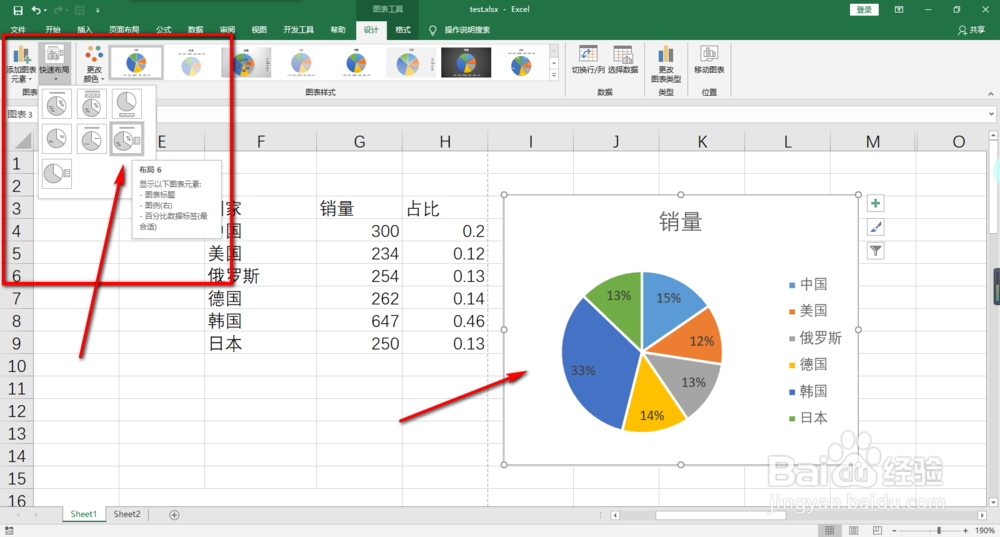The width and height of the screenshot is (1000, 537).
Task: Click Switch Row/Column (切换行/列) icon
Action: [588, 59]
